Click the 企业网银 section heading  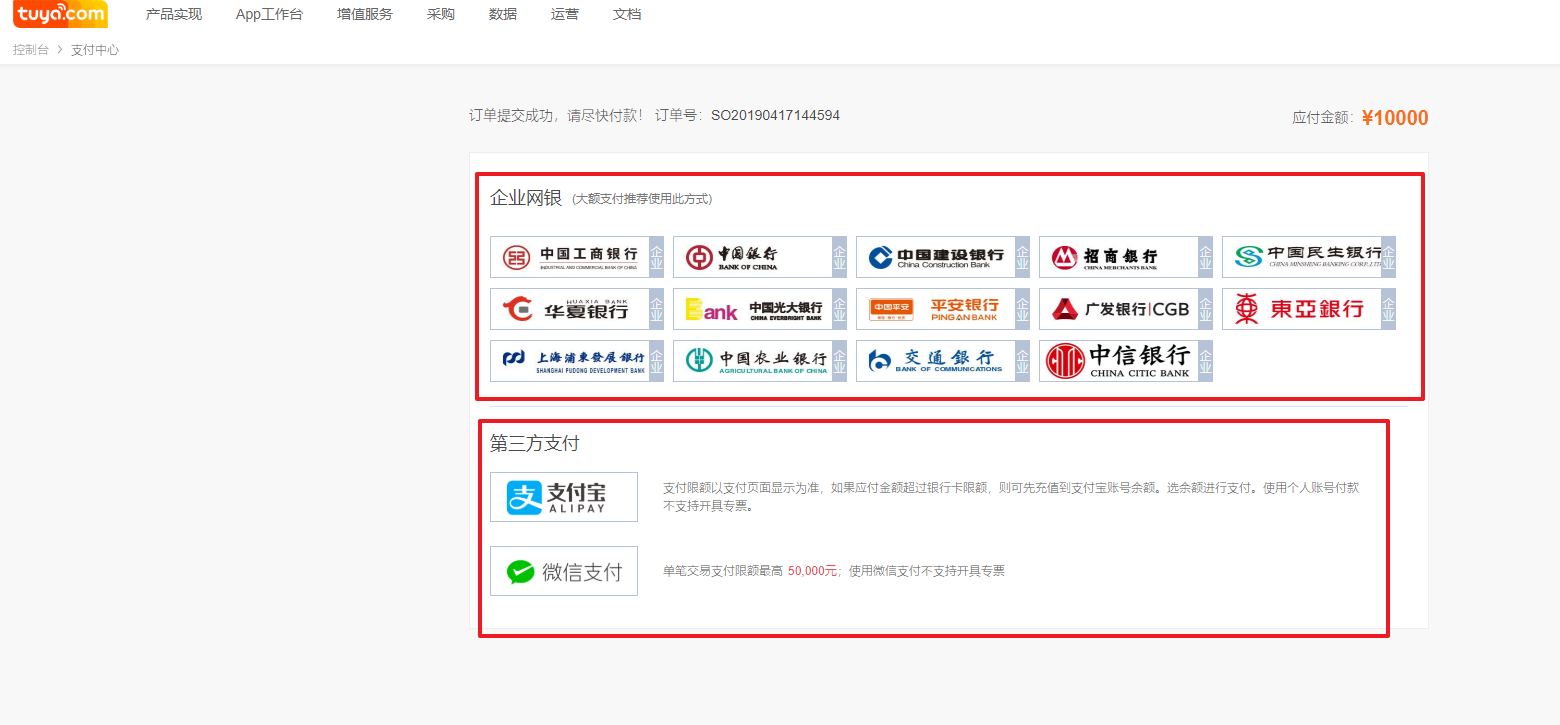(x=526, y=198)
